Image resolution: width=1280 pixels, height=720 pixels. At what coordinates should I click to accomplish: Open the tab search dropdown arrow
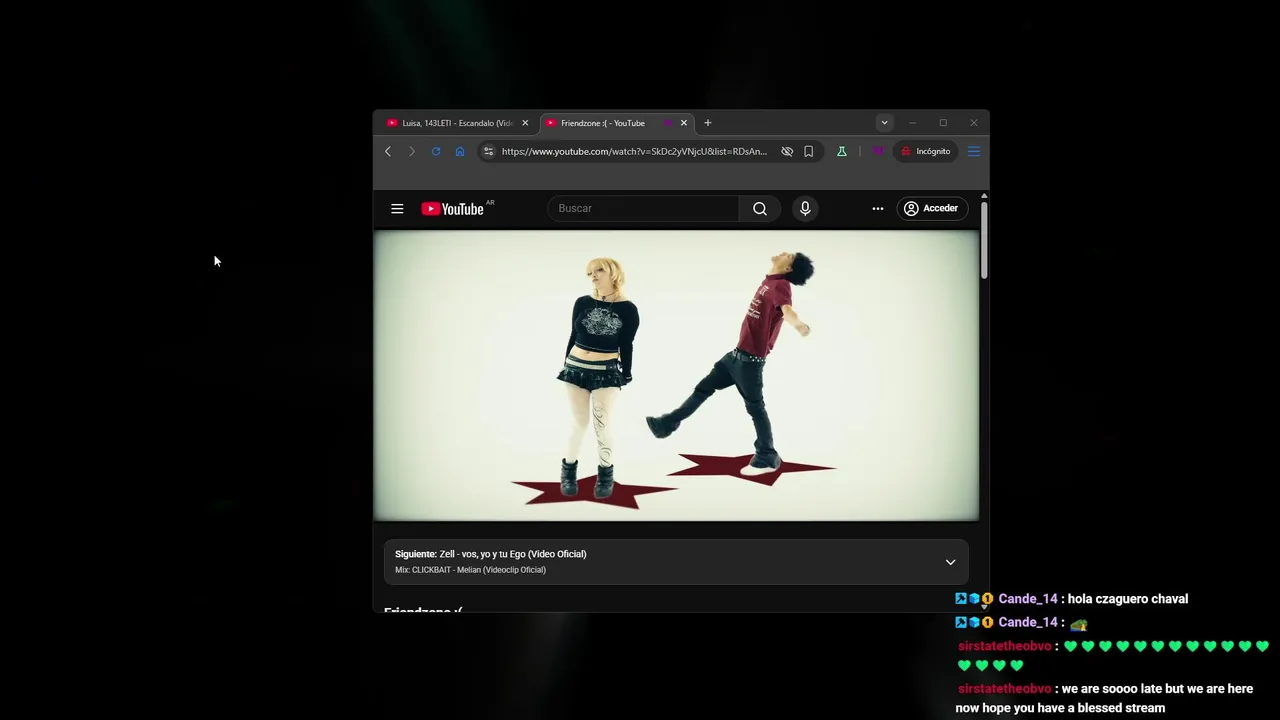click(x=884, y=123)
